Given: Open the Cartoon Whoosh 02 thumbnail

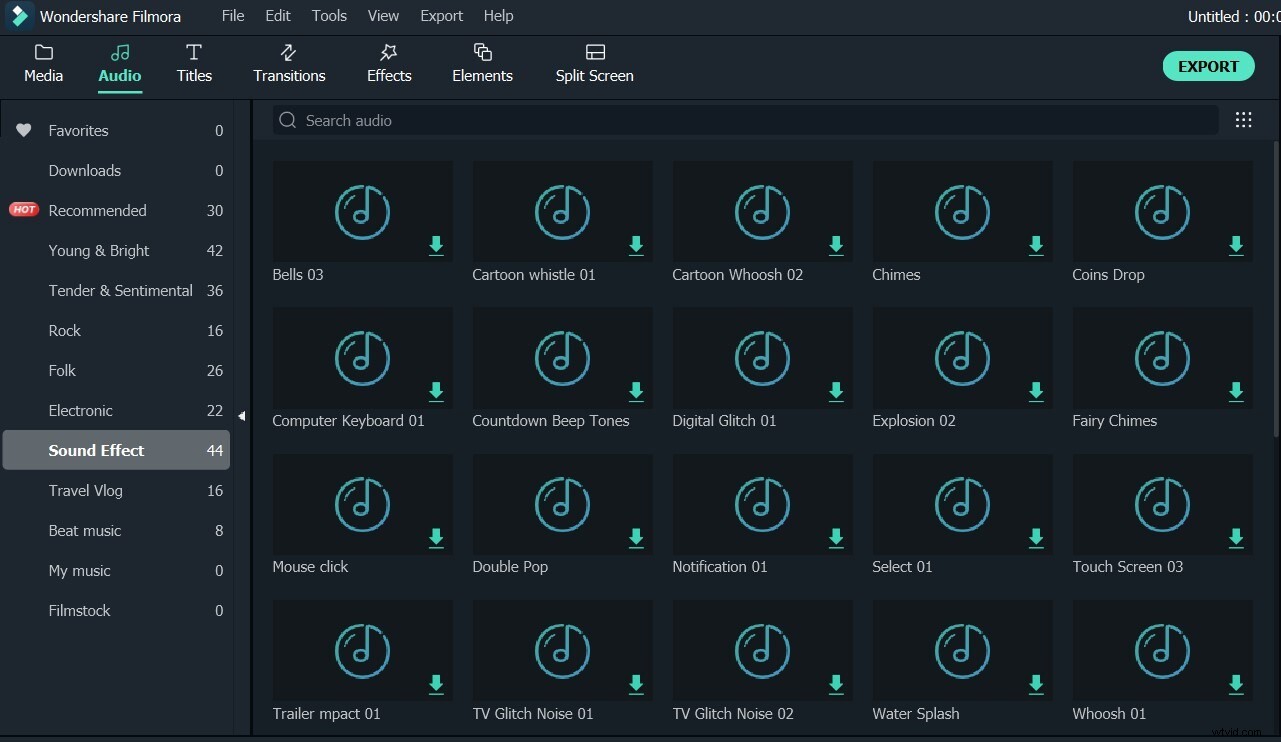Looking at the screenshot, I should (x=762, y=212).
